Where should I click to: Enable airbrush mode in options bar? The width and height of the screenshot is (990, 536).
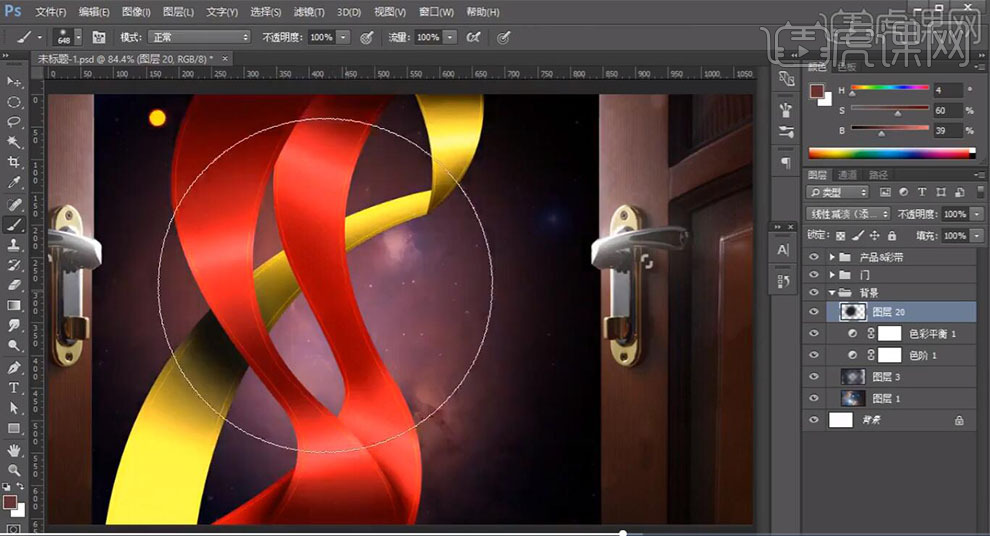pyautogui.click(x=473, y=37)
